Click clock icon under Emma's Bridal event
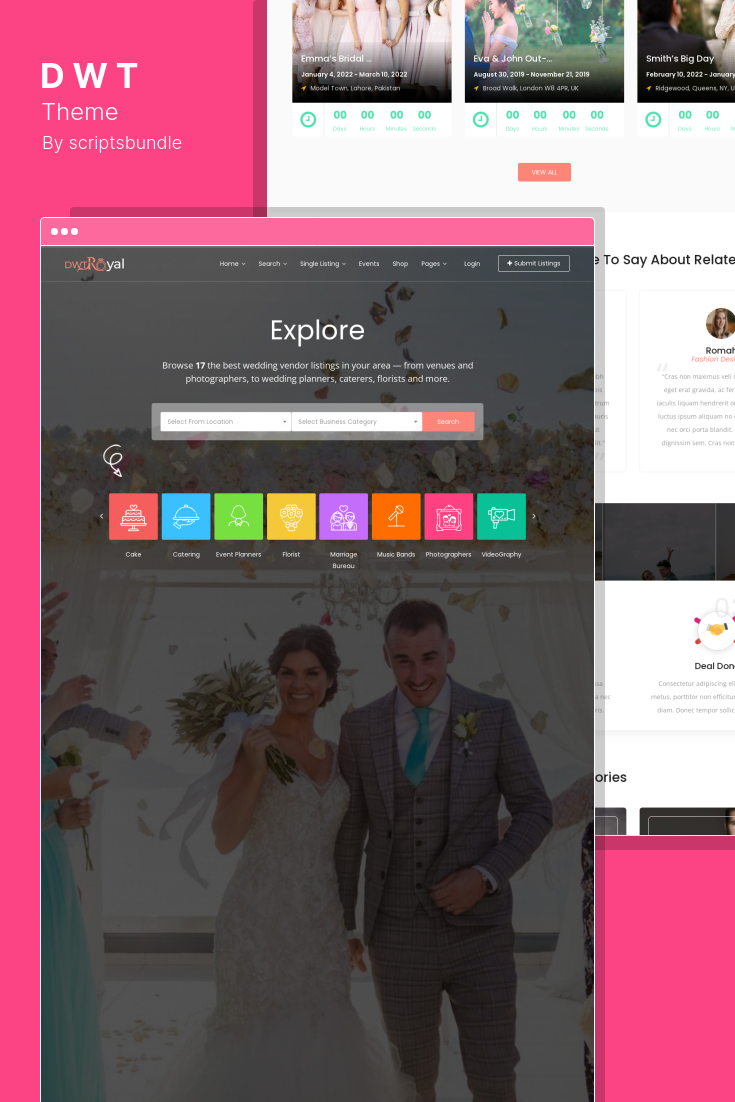 (308, 119)
